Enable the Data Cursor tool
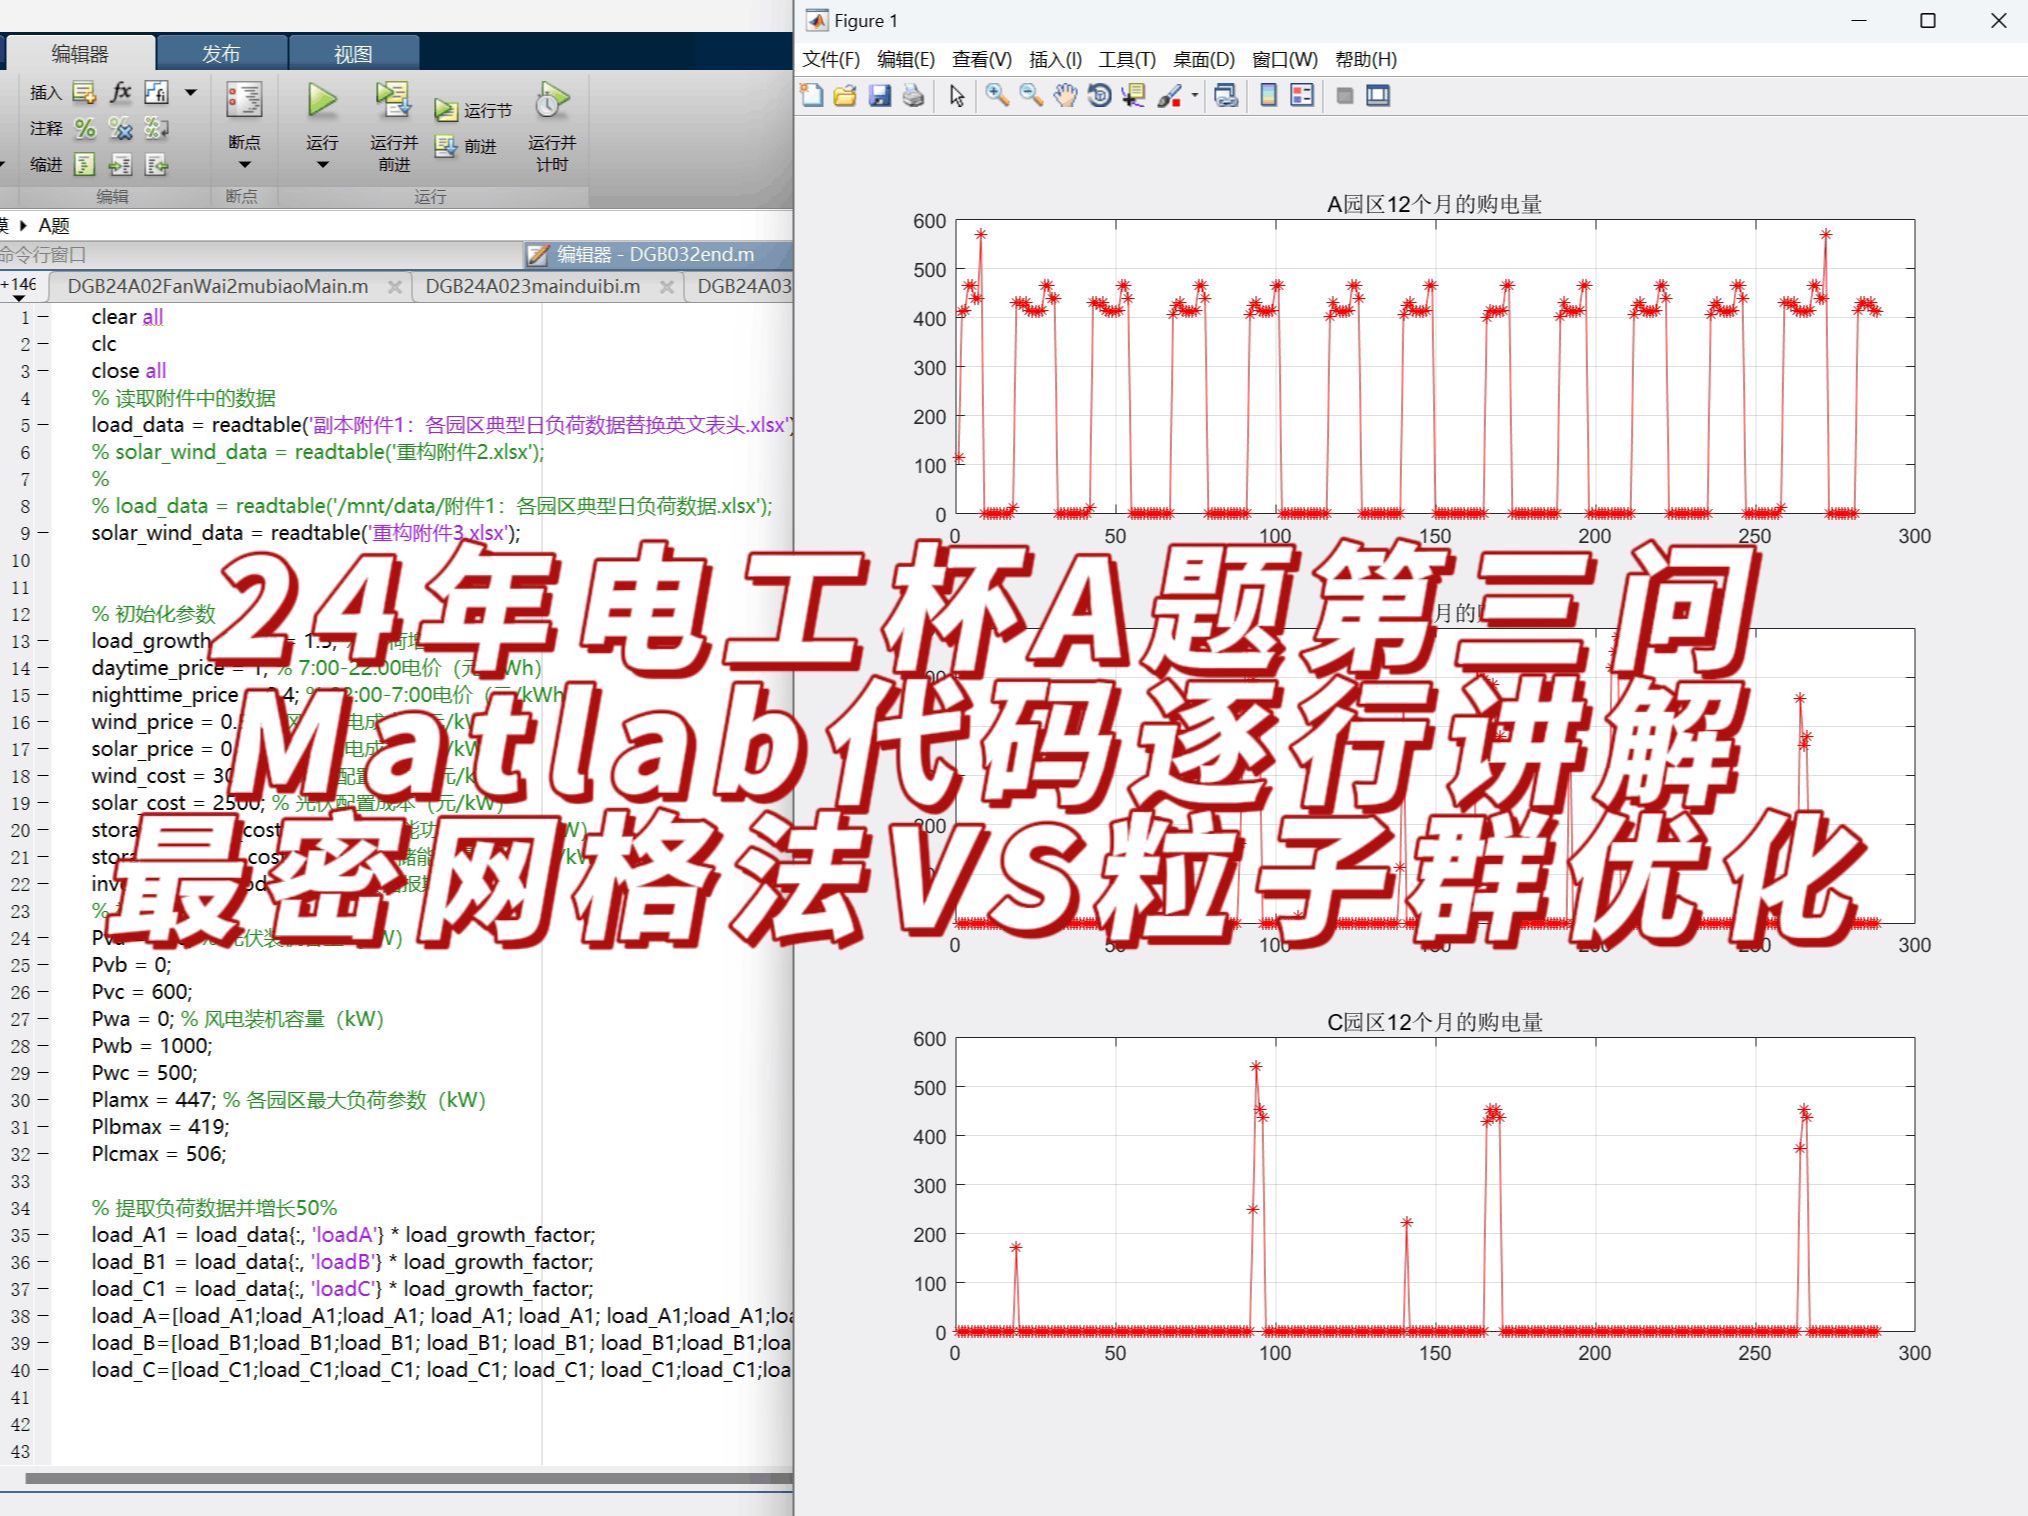This screenshot has width=2028, height=1516. 1133,96
